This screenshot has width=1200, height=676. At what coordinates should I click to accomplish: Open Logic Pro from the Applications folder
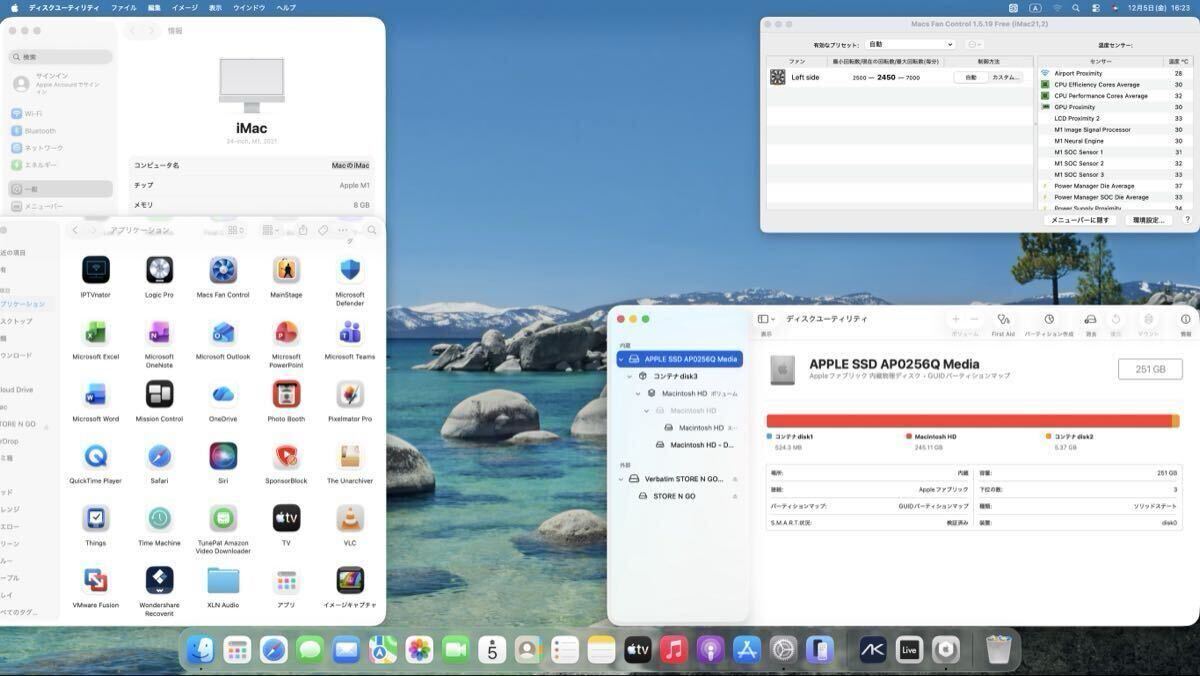(159, 271)
